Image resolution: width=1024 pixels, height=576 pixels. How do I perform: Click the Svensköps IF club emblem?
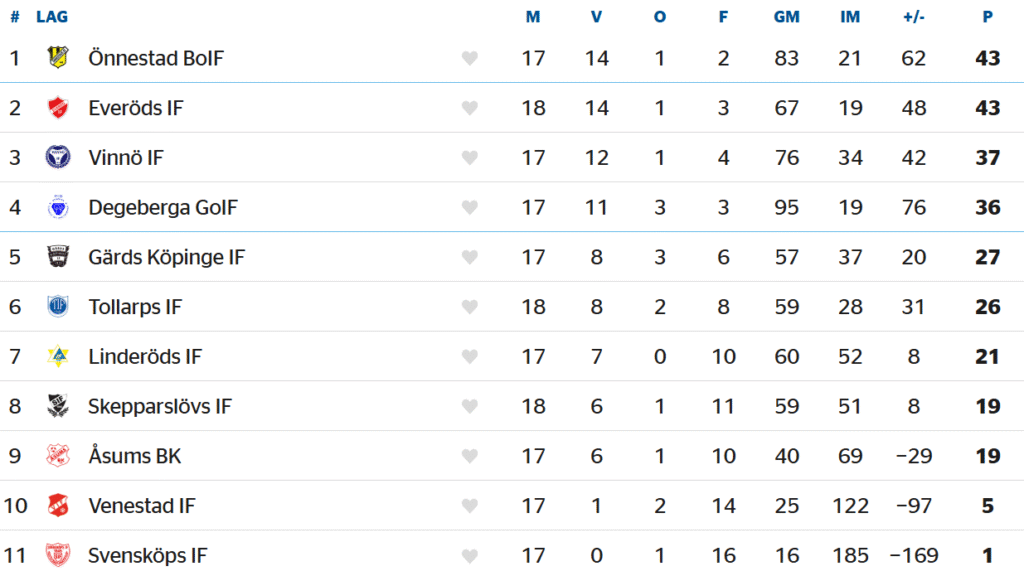pyautogui.click(x=58, y=555)
